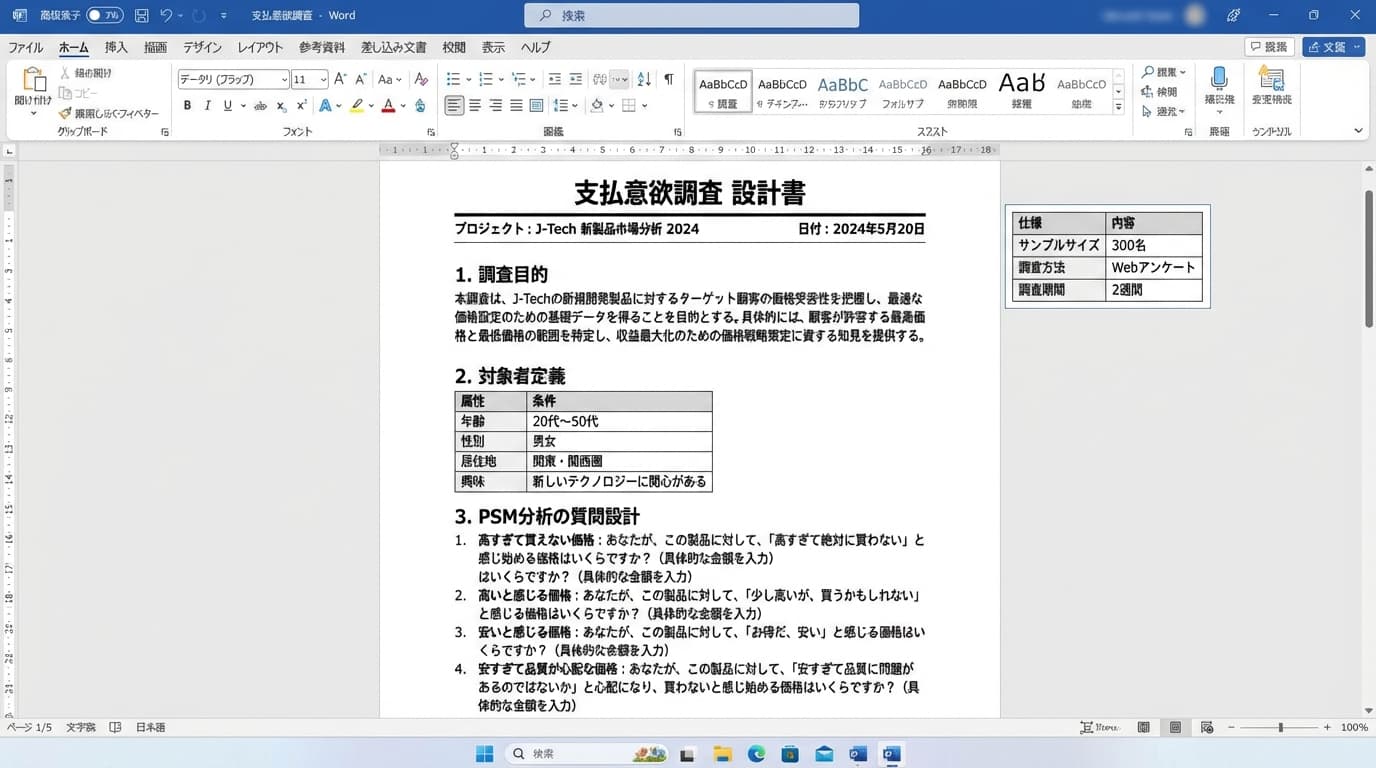Apply italic formatting
This screenshot has width=1376, height=768.
coord(207,105)
